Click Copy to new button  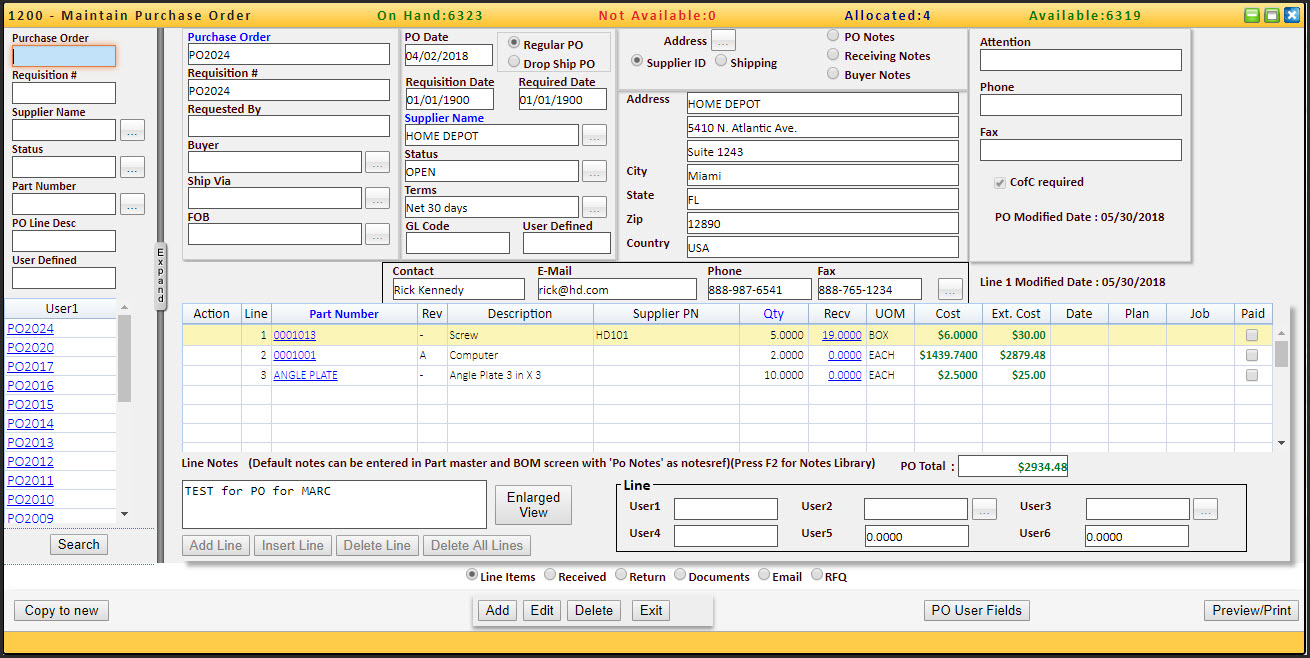pos(62,611)
